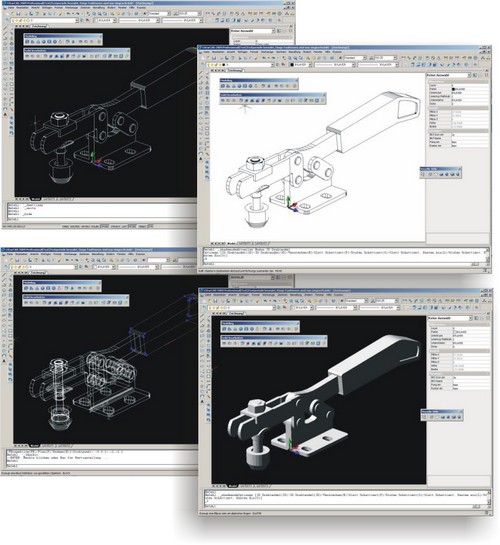Viewport: 500px width, 545px height.
Task: Open Zeichnen menu in top-left wireframe window
Action: 84,7
